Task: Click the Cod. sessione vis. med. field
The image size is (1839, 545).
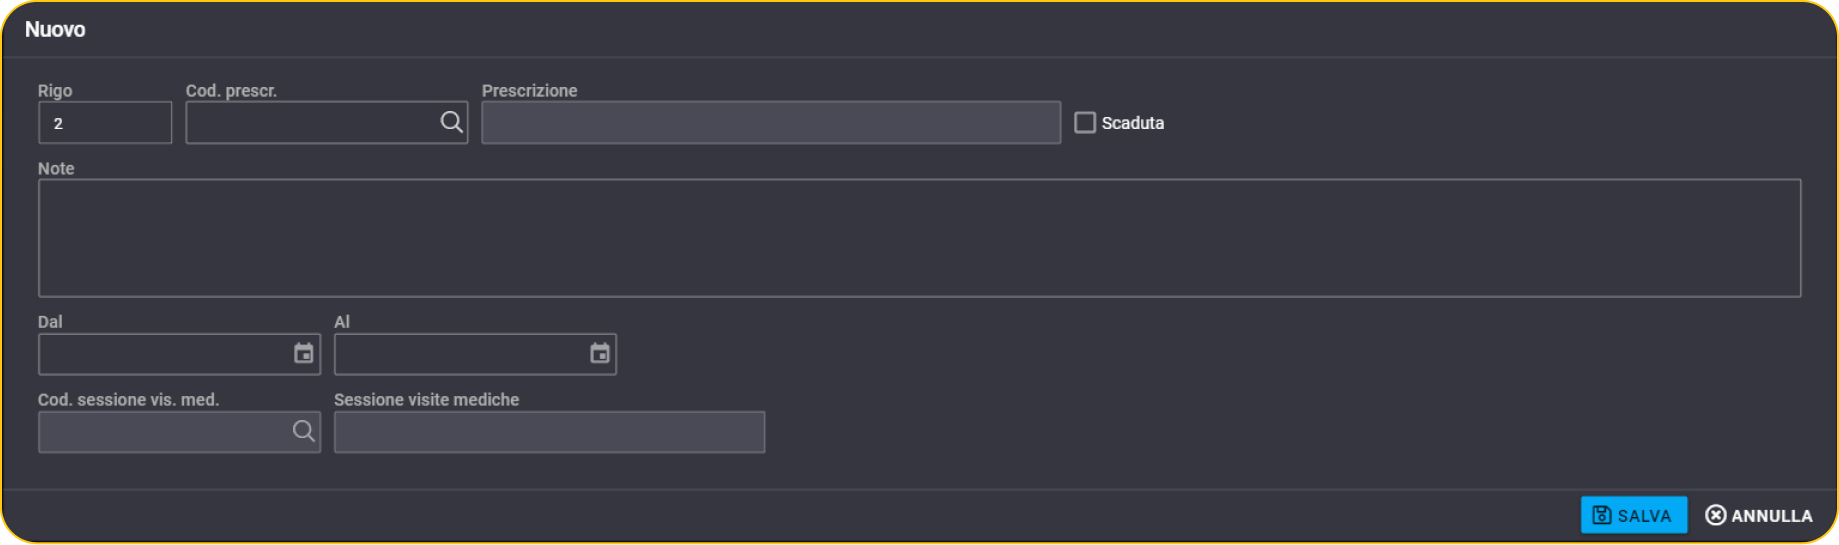Action: pos(165,432)
